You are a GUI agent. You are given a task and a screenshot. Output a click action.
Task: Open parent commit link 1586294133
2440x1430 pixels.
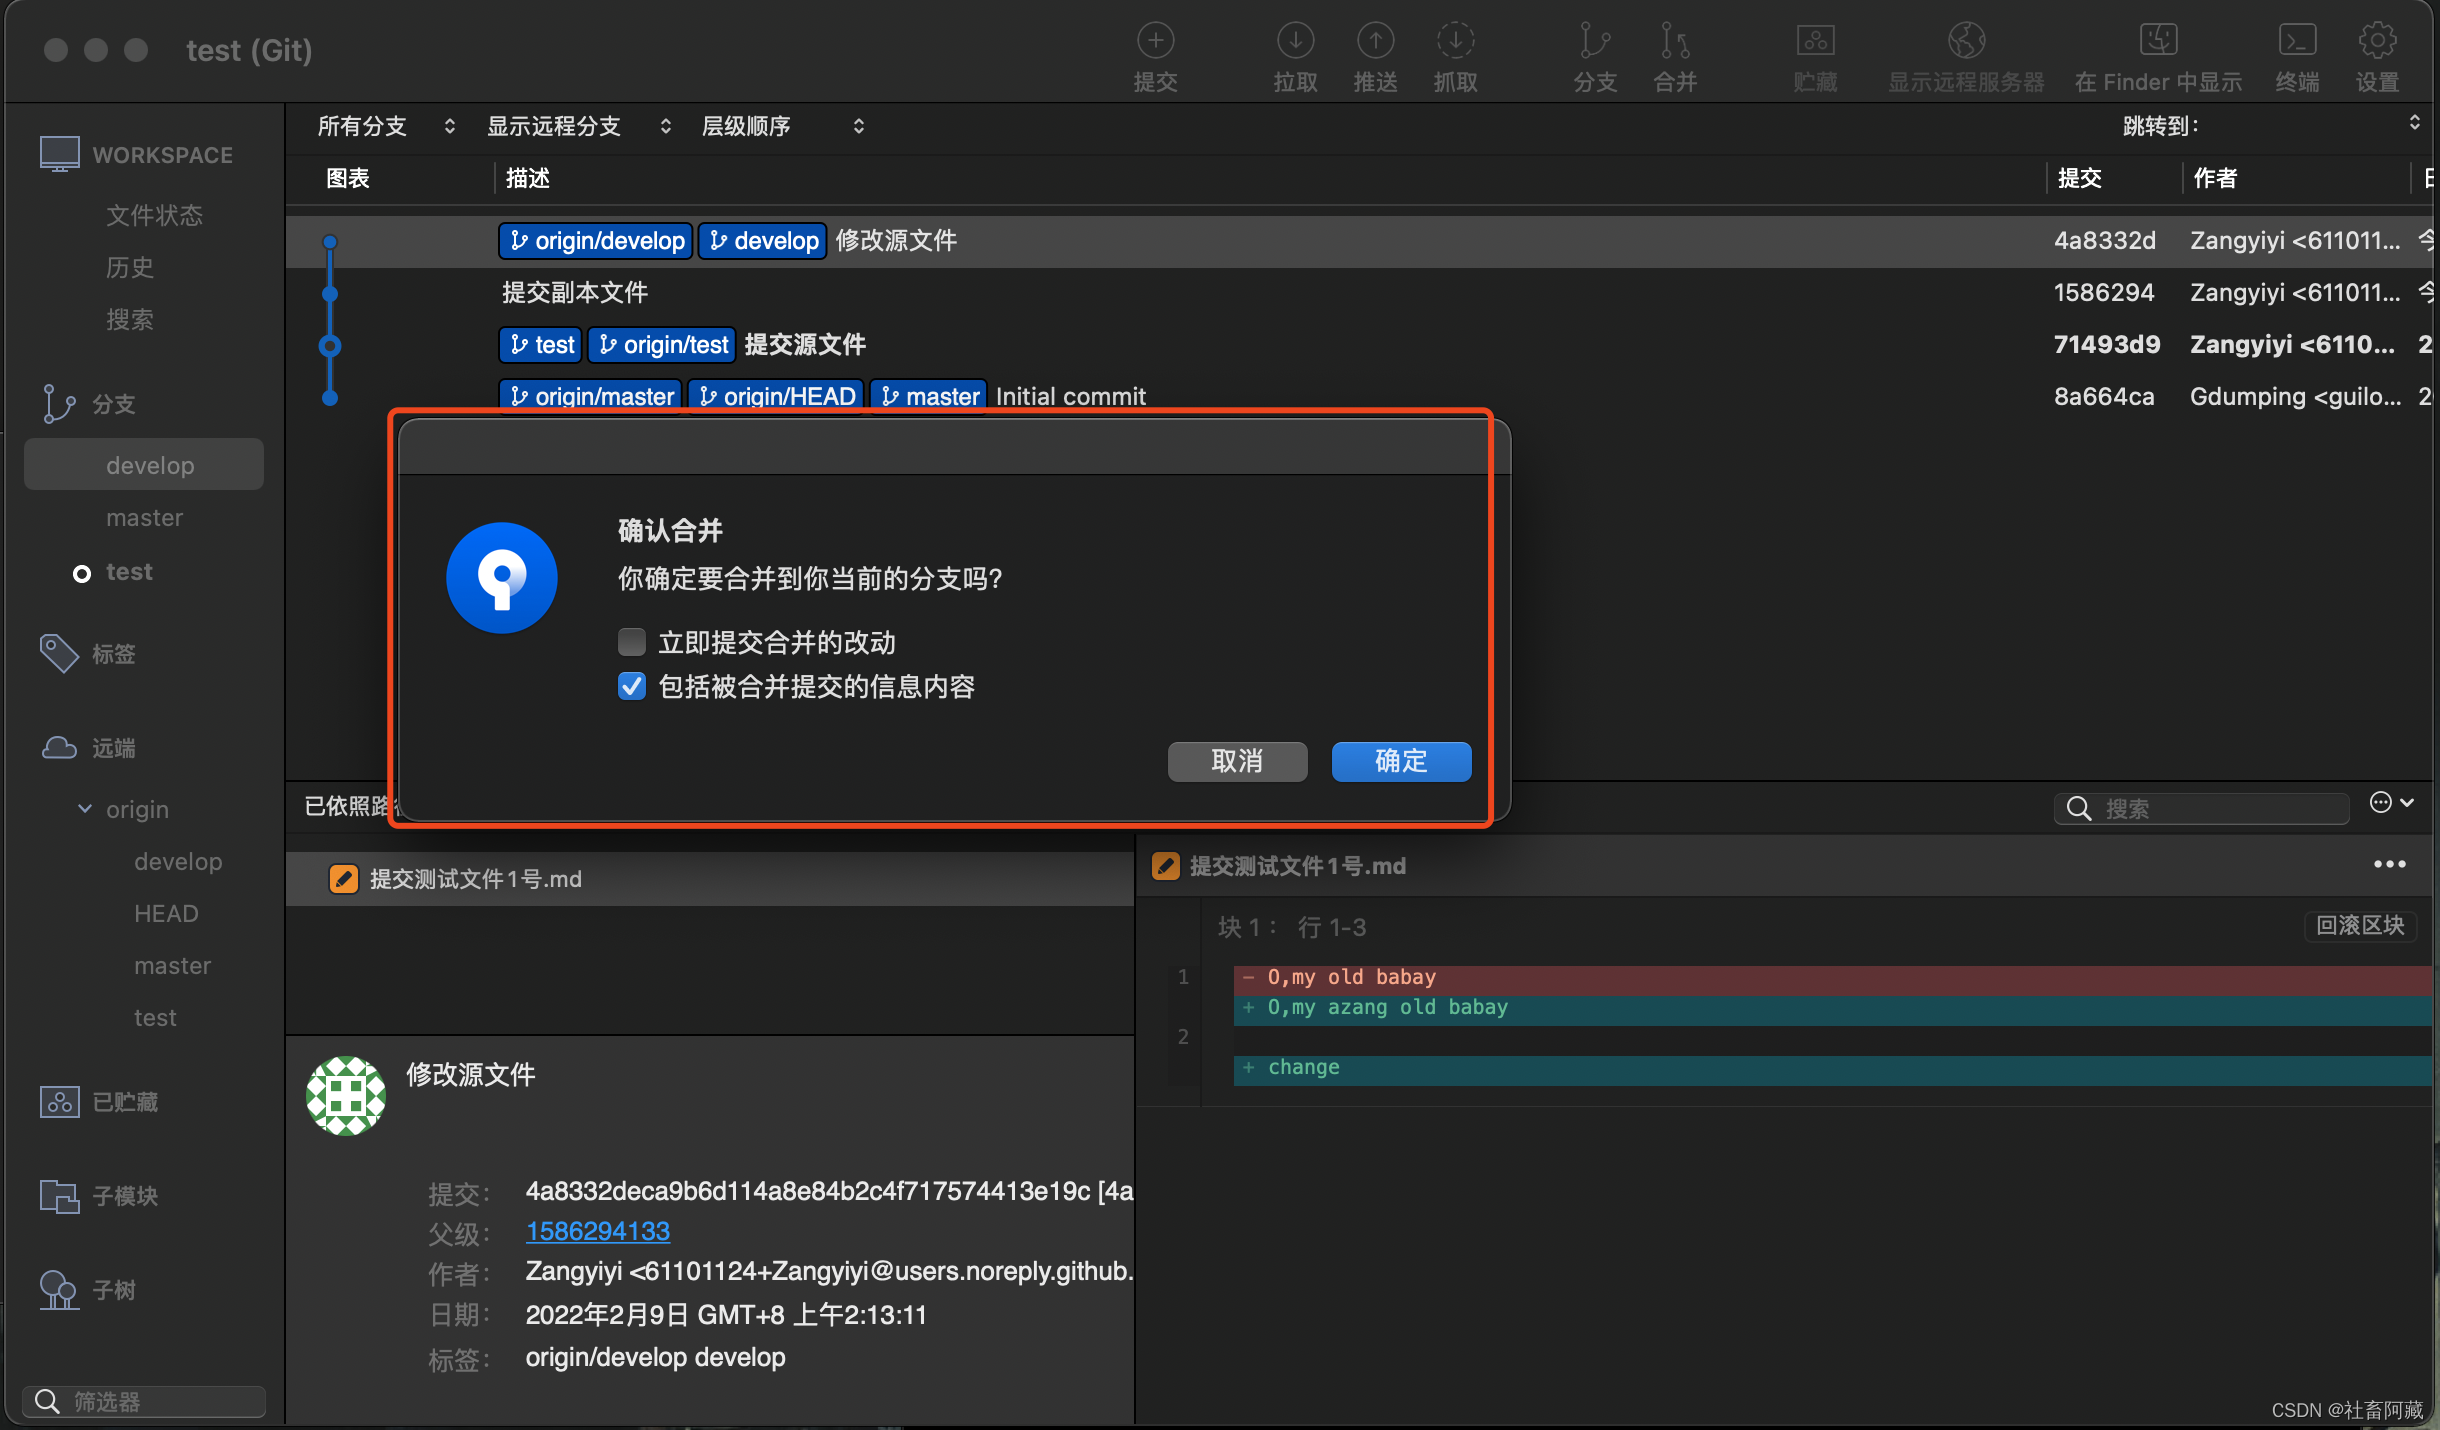[598, 1232]
